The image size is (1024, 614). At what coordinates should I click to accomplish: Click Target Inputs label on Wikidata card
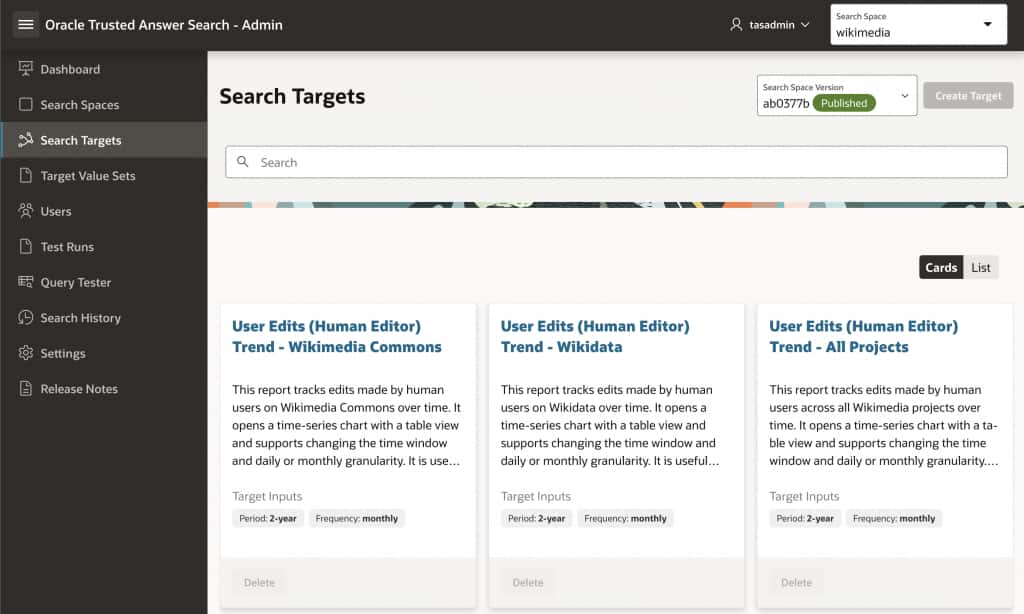[x=536, y=496]
